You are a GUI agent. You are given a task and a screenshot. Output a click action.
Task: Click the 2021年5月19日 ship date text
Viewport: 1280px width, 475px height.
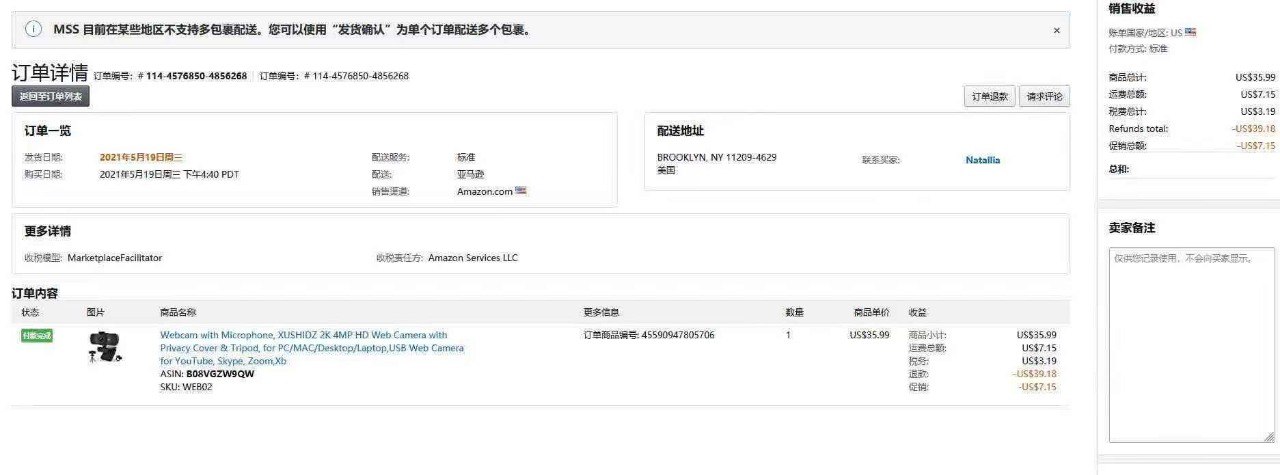click(141, 157)
